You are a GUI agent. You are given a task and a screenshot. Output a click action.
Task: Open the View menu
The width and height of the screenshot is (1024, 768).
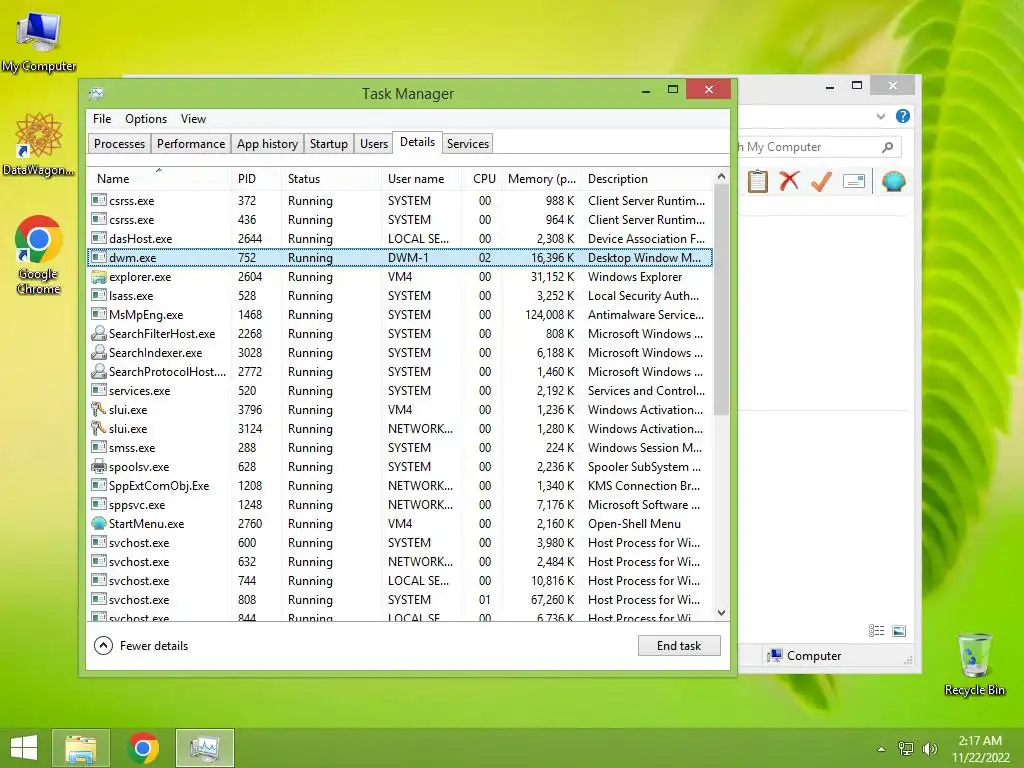coord(193,119)
